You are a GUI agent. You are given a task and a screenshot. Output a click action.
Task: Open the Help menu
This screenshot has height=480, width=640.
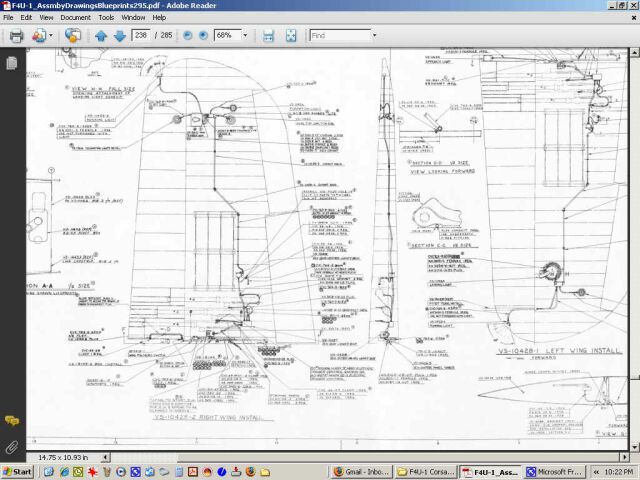[x=159, y=18]
